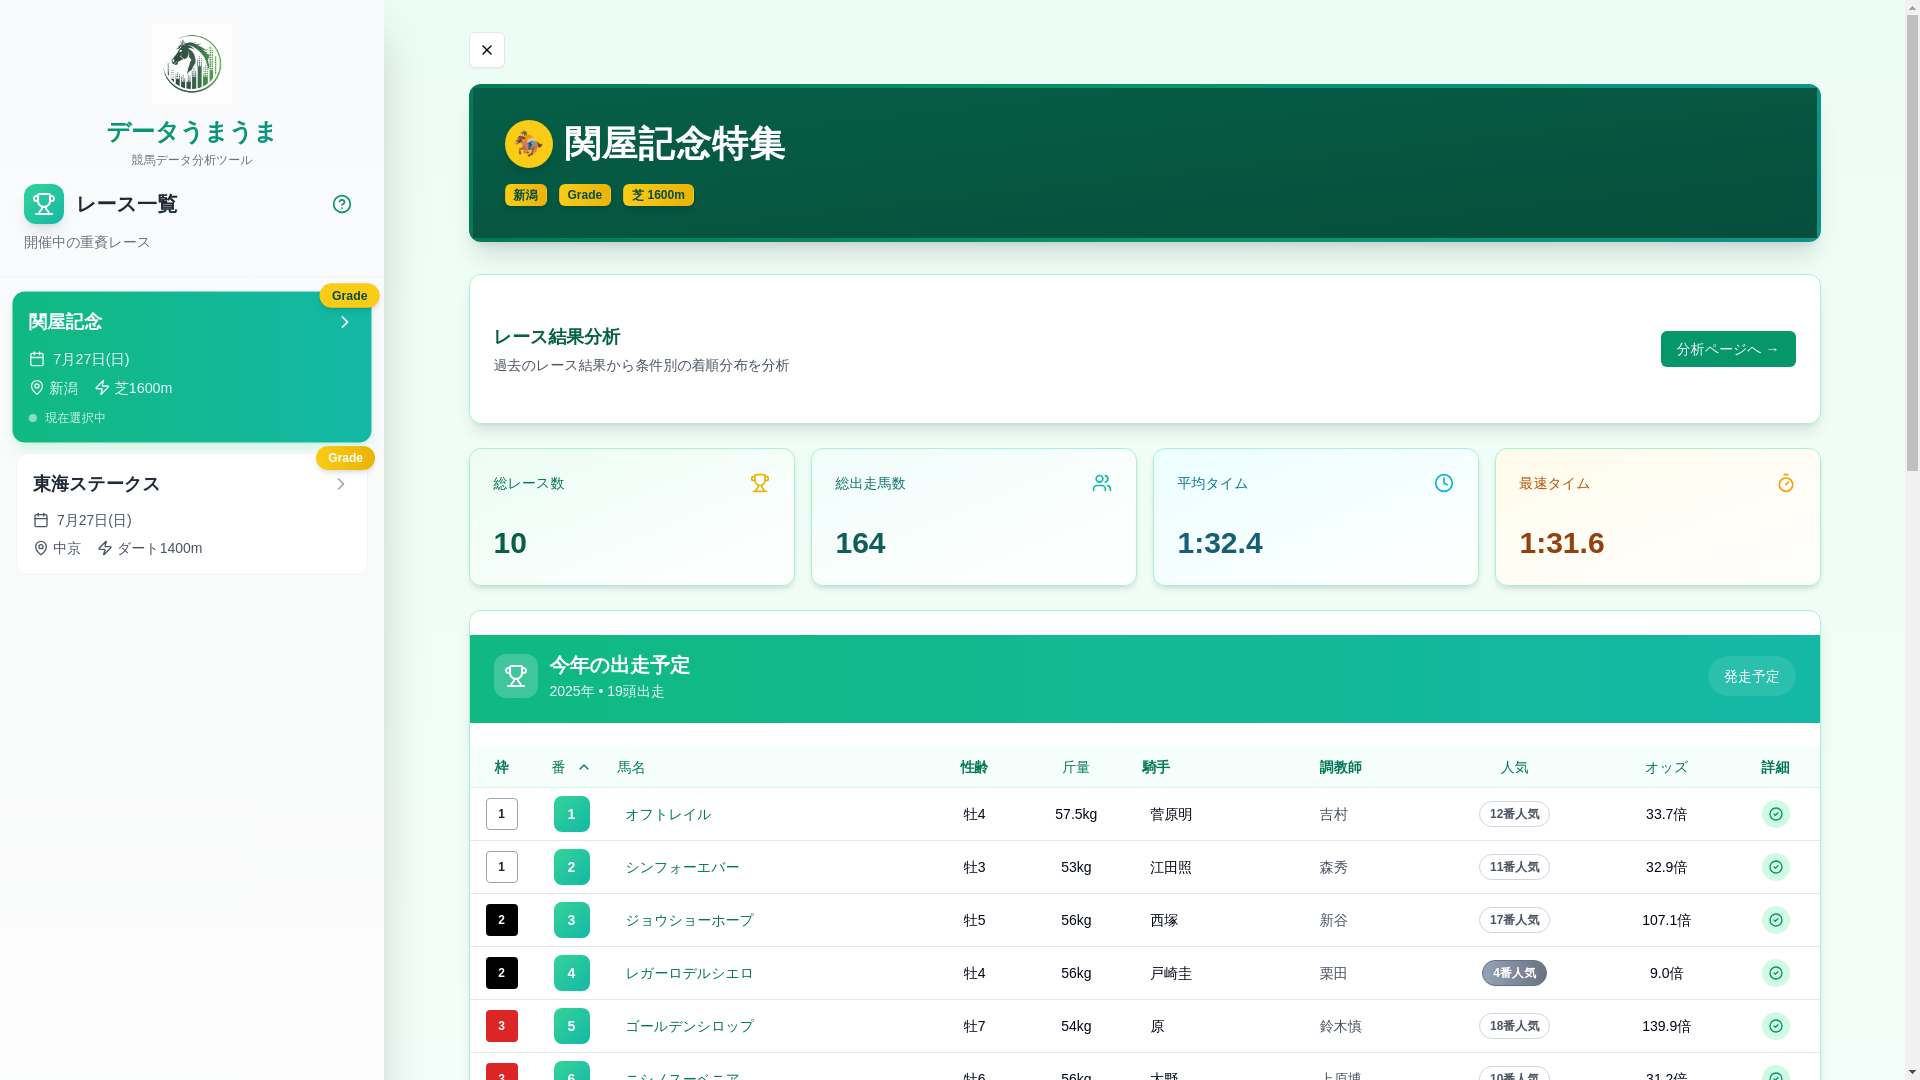Click the データうまうま app title
1920x1080 pixels.
[x=192, y=132]
